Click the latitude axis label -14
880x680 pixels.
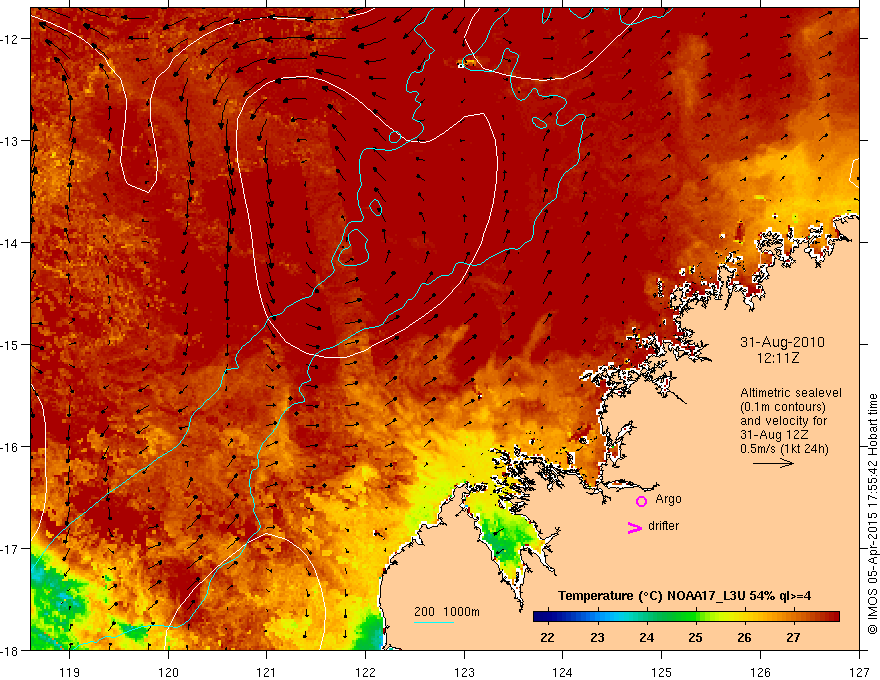(11, 243)
